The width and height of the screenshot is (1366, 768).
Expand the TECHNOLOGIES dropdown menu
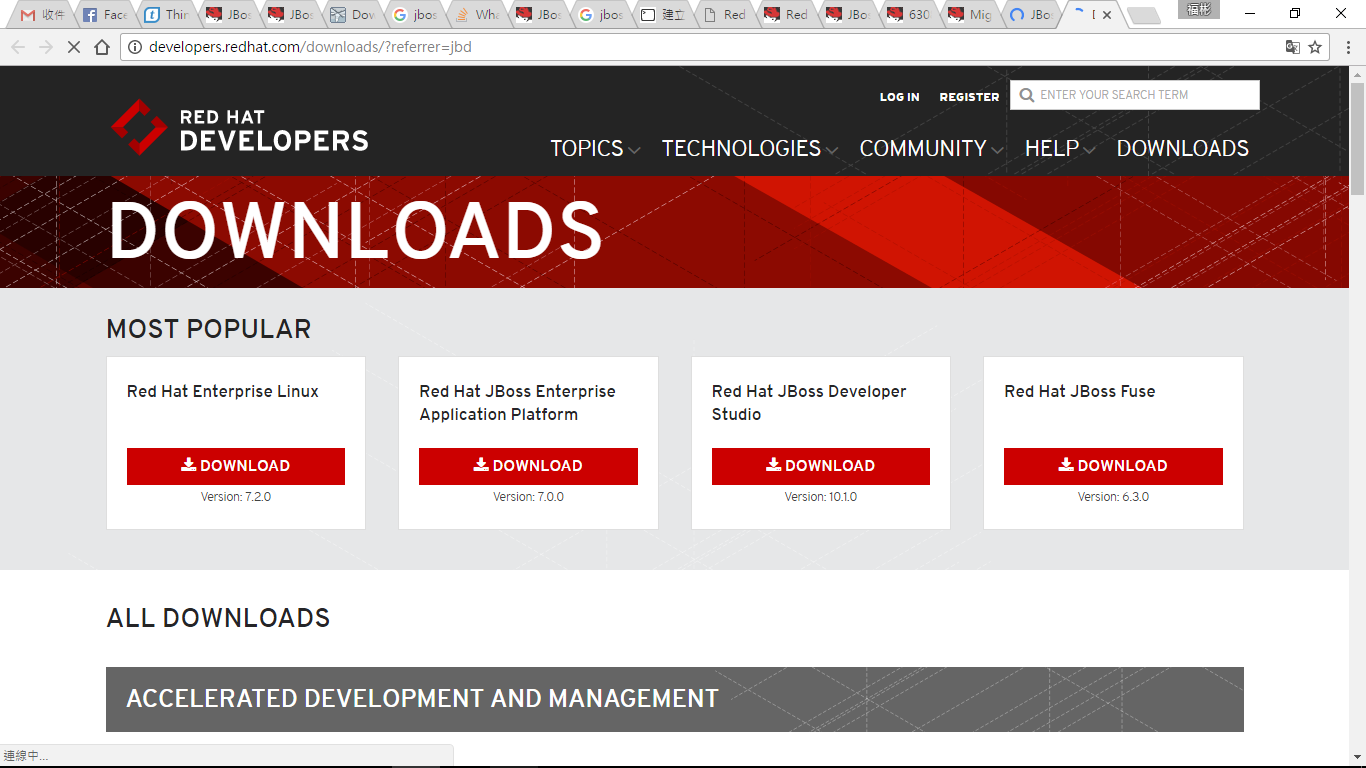pyautogui.click(x=750, y=148)
